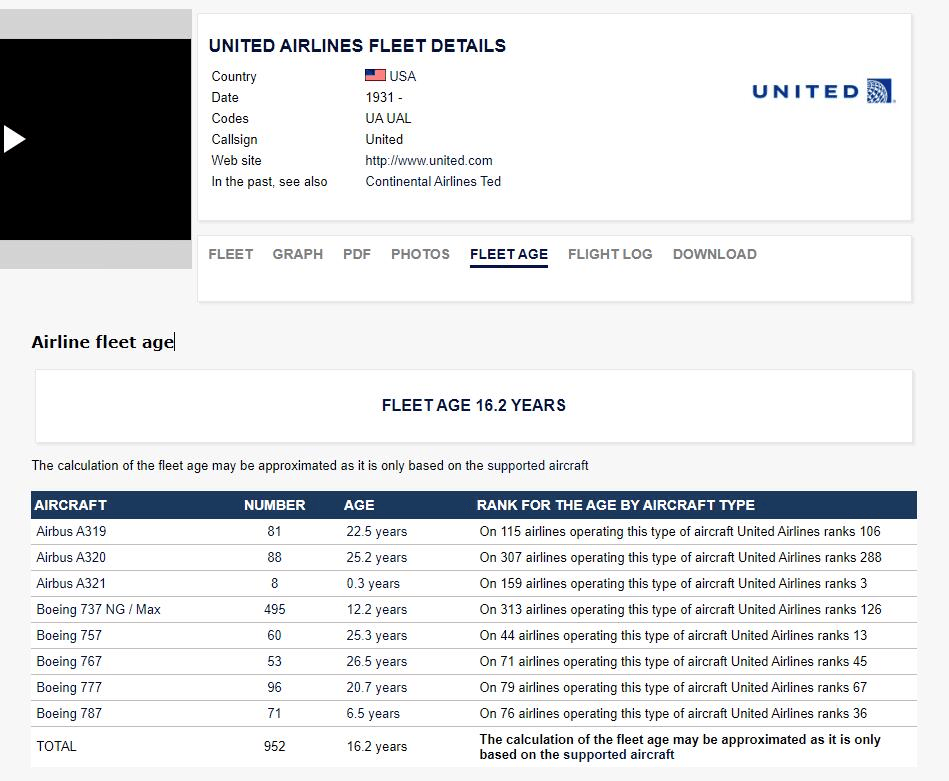Switch to the DOWNLOAD tab
The image size is (949, 781).
point(715,254)
